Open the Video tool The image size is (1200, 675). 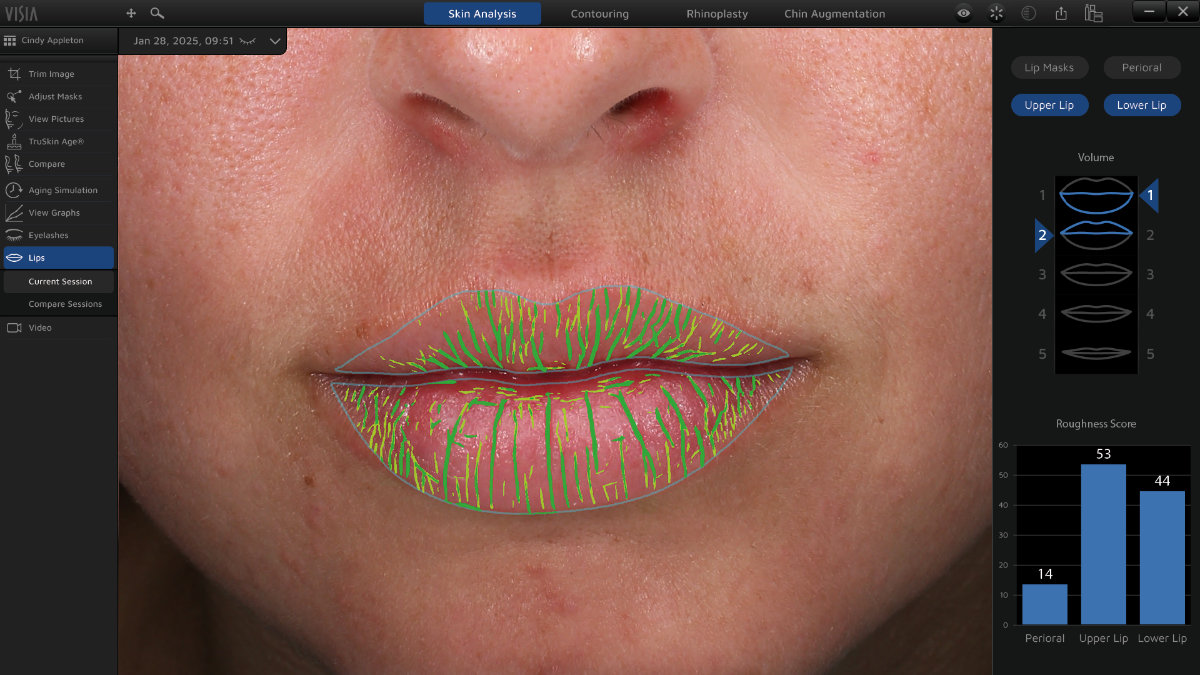click(x=38, y=327)
